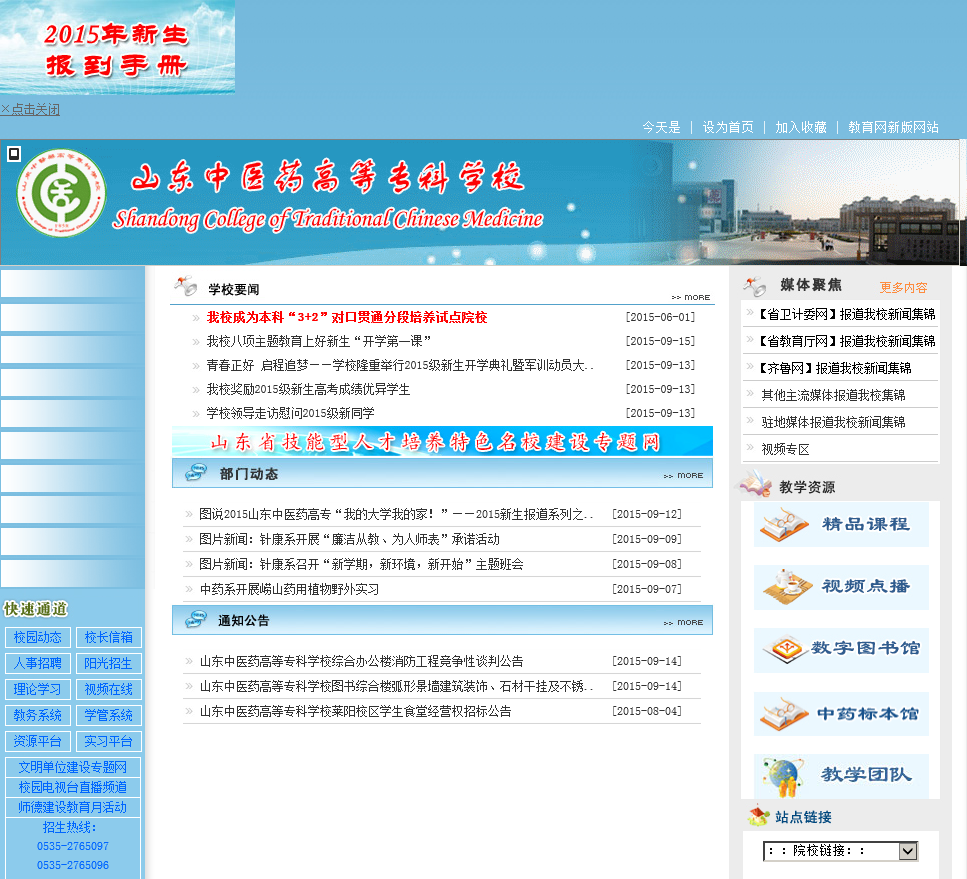The height and width of the screenshot is (879, 967).
Task: Click 更多内容 in media focus
Action: [x=903, y=287]
